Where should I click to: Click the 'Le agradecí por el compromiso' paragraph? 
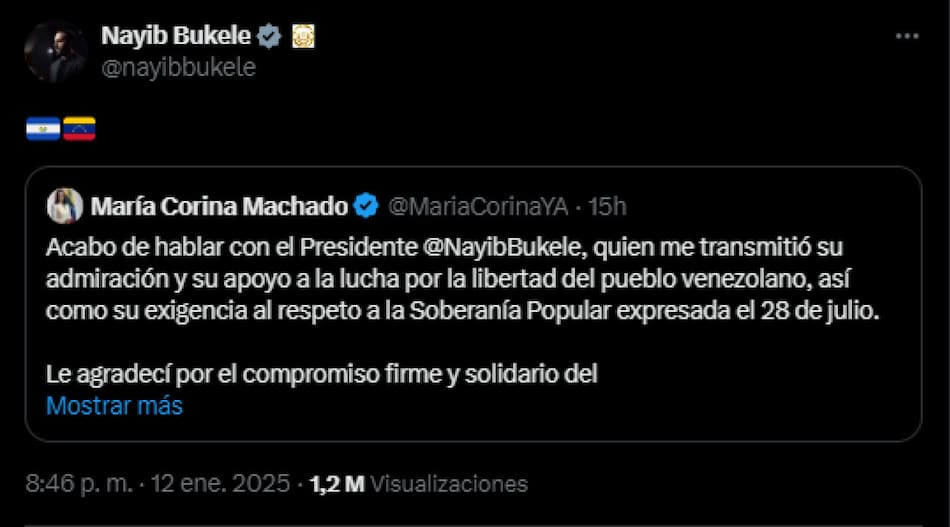(321, 375)
